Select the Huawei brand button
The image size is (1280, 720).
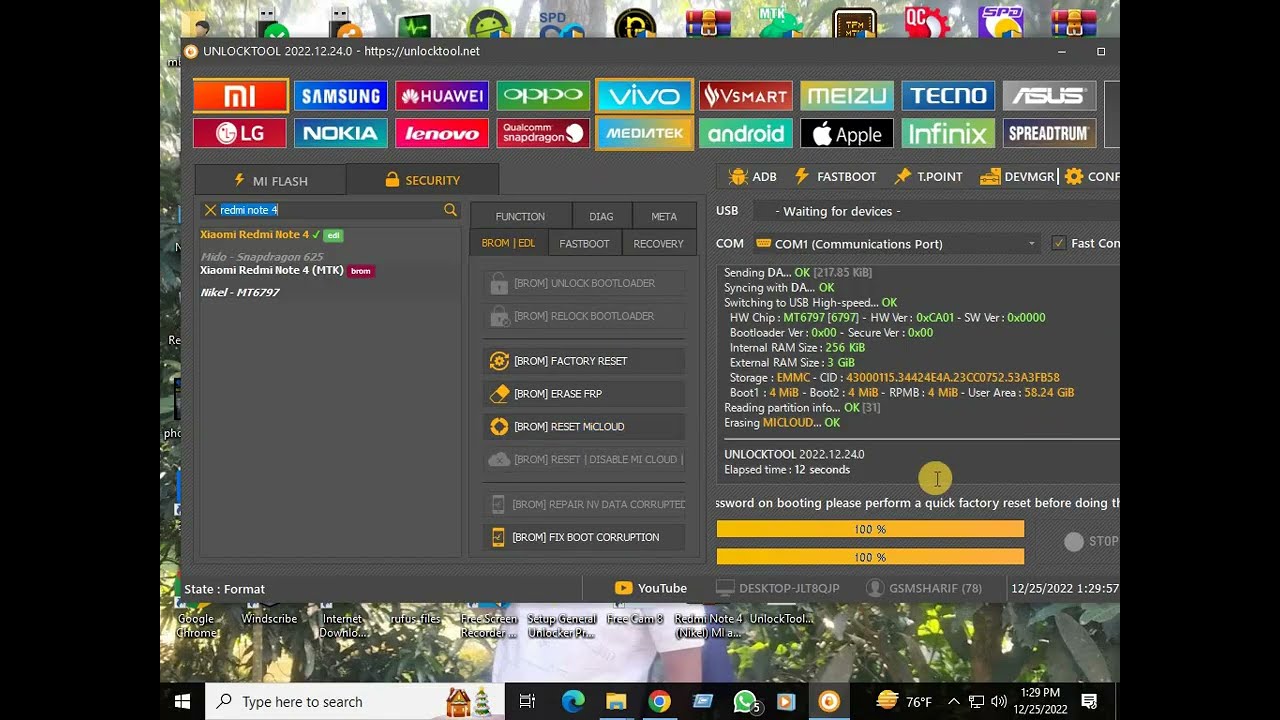point(442,96)
